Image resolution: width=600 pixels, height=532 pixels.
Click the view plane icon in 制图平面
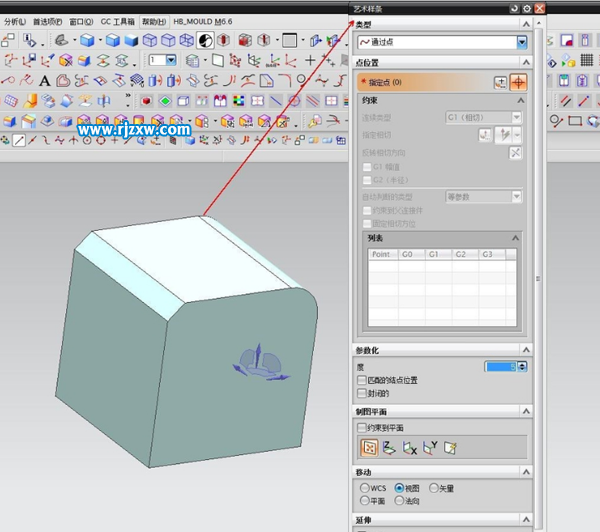point(451,448)
